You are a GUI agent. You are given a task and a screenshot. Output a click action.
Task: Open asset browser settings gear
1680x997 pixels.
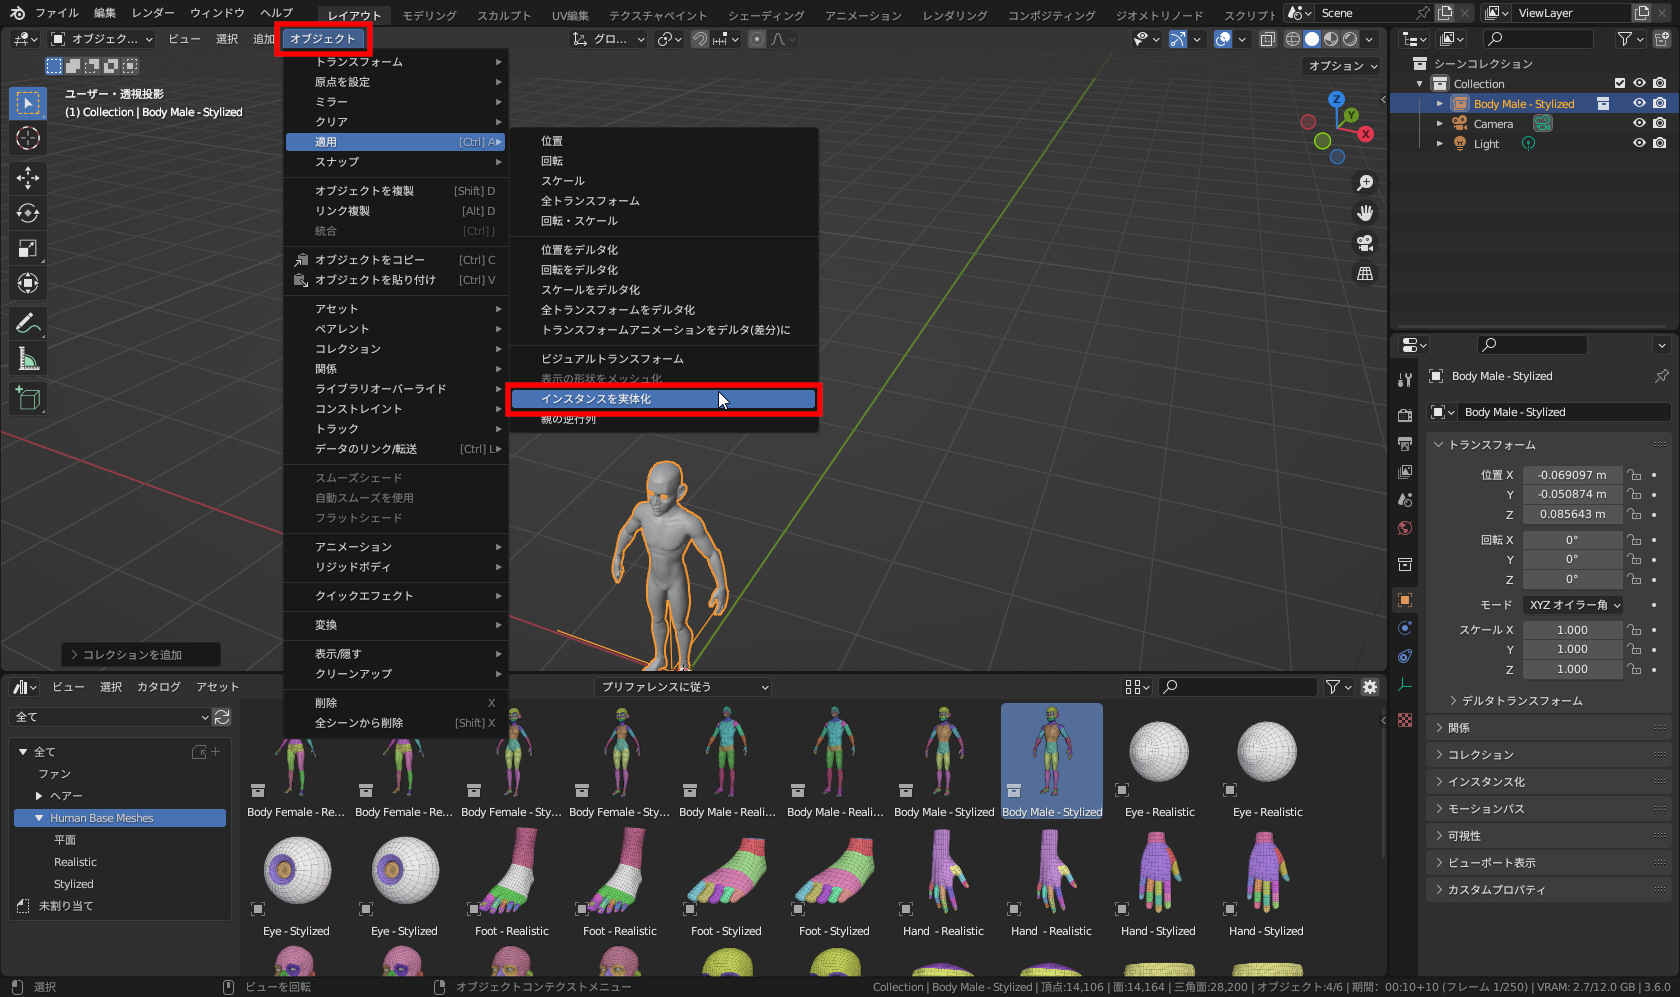(x=1370, y=687)
